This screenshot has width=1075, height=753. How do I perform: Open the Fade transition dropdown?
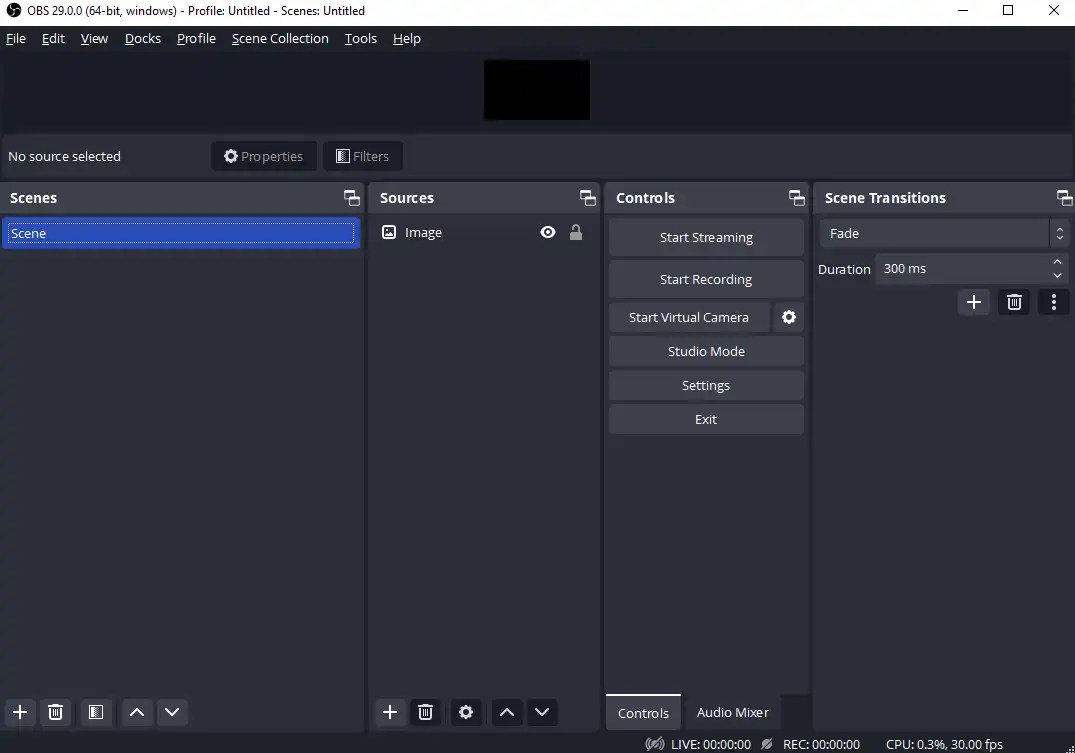(940, 233)
